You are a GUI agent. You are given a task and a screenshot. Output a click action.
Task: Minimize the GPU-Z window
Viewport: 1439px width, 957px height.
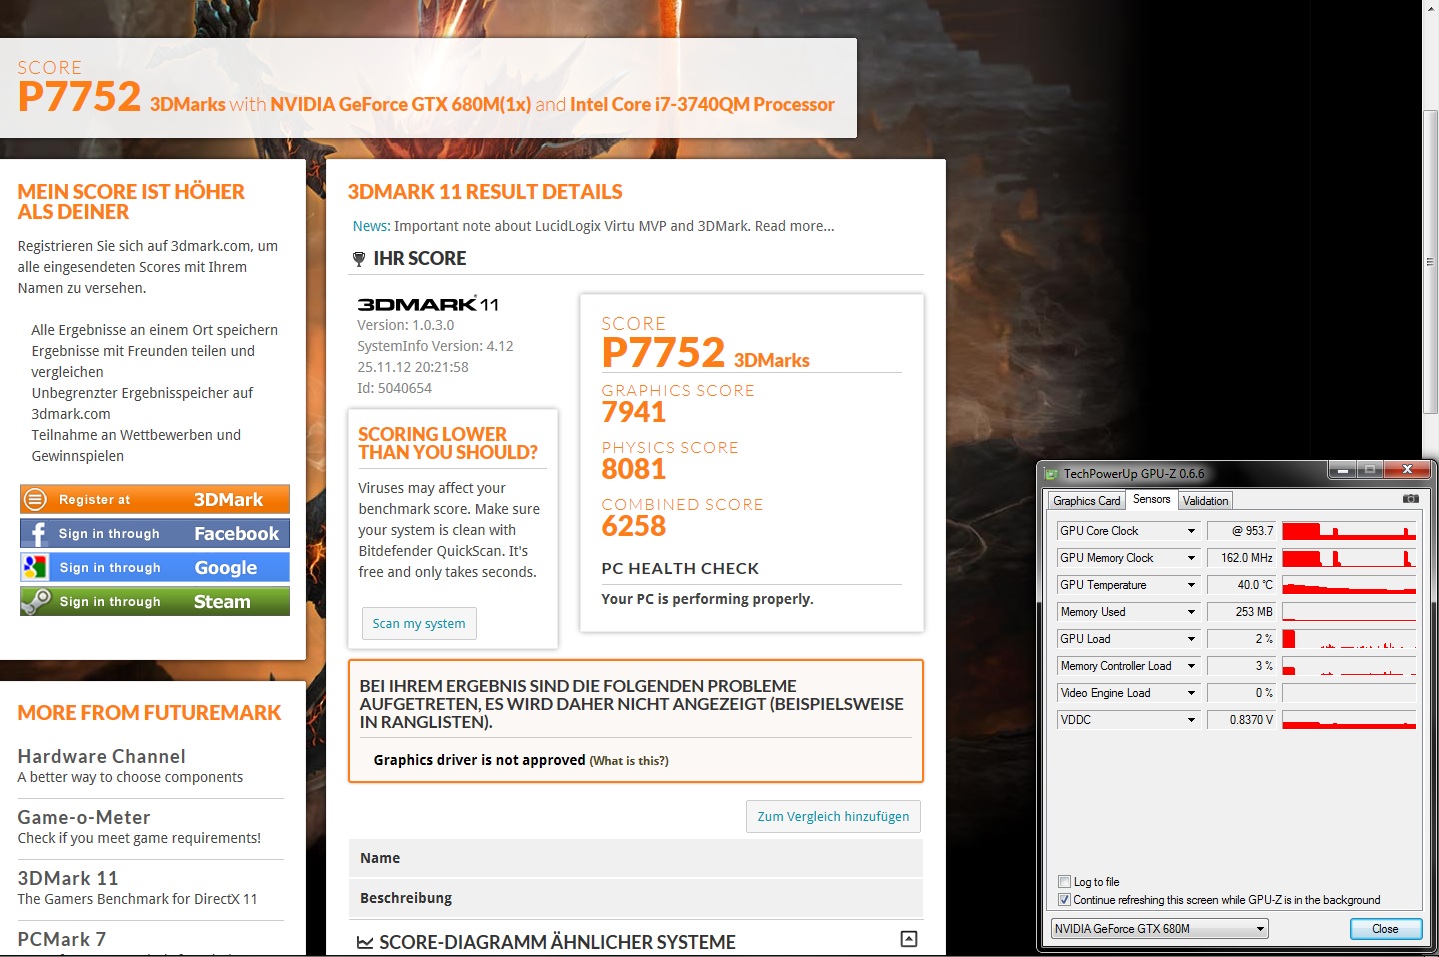pos(1342,469)
